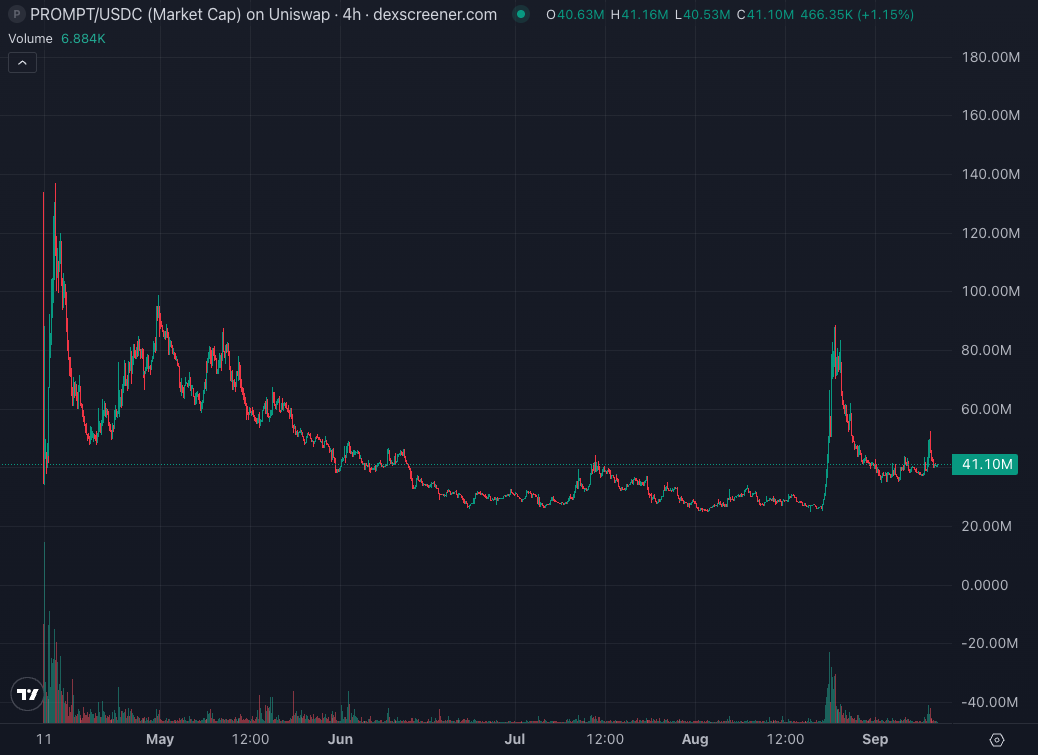Click the -20.00M price axis label
Viewport: 1038px width, 755px height.
(x=989, y=643)
